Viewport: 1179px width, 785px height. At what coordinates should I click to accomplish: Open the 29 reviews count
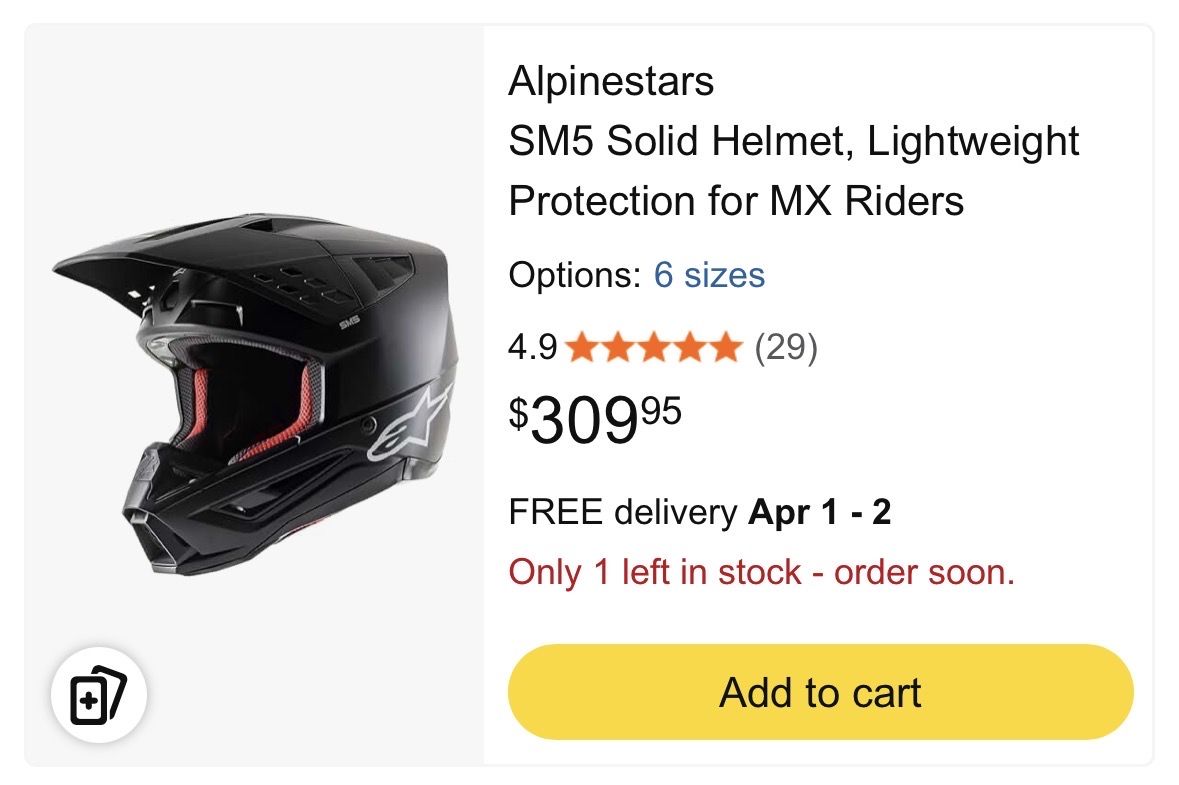[x=785, y=348]
